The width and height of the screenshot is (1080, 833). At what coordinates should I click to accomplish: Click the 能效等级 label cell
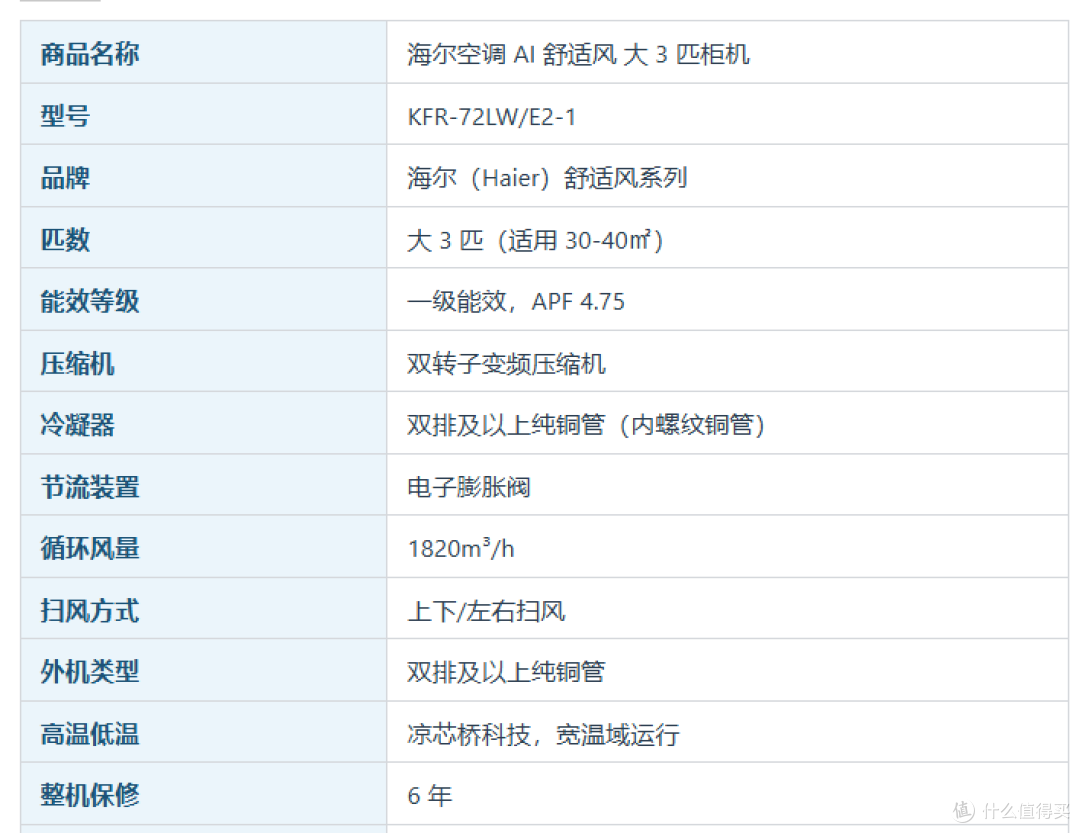[203, 300]
